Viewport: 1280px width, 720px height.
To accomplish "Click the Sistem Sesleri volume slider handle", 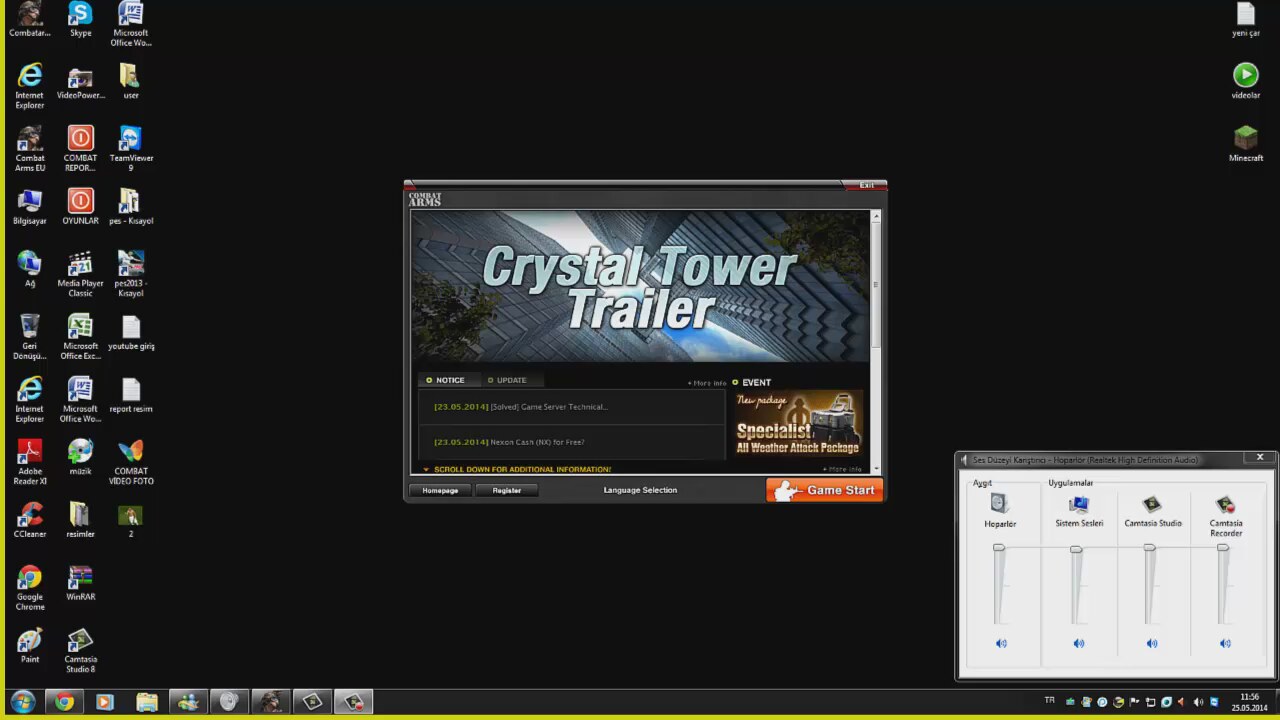I will coord(1076,548).
